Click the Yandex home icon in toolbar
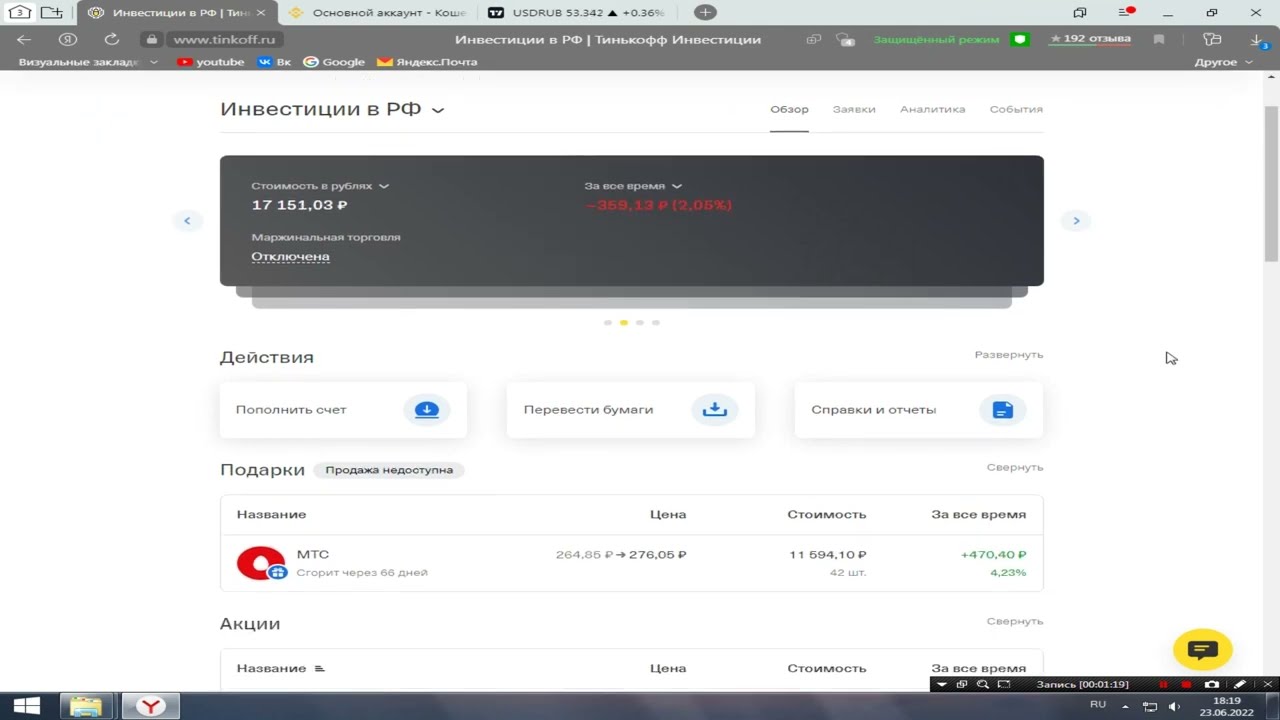This screenshot has height=720, width=1280. tap(68, 39)
